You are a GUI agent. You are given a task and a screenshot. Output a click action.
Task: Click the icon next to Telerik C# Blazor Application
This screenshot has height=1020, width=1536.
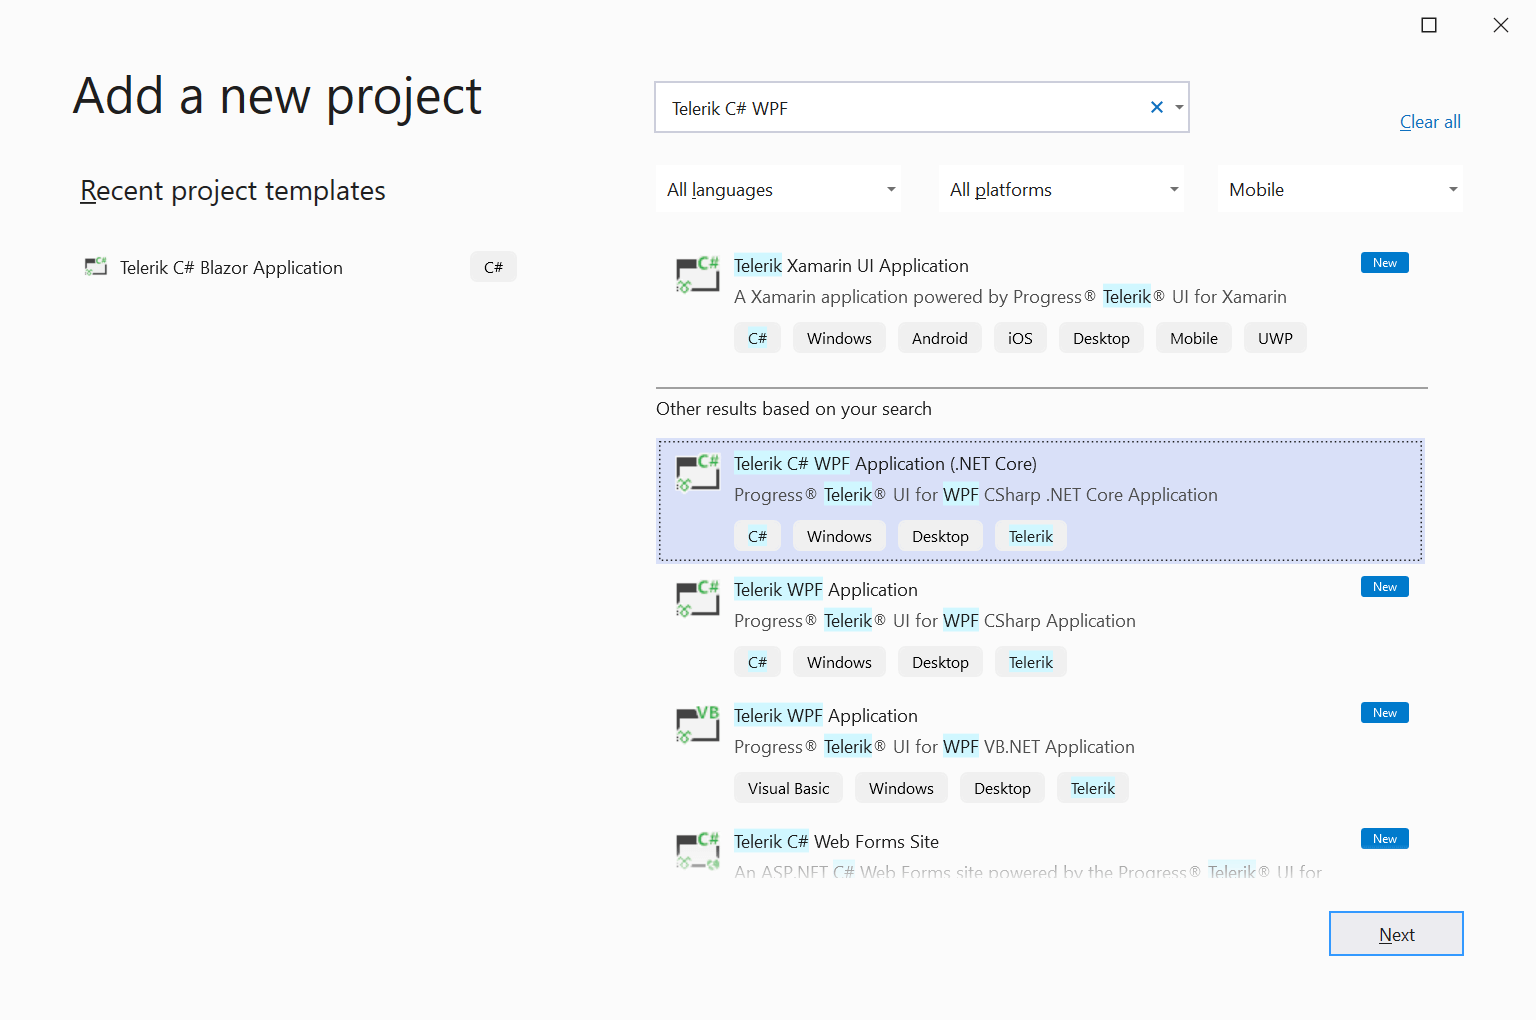(x=95, y=267)
